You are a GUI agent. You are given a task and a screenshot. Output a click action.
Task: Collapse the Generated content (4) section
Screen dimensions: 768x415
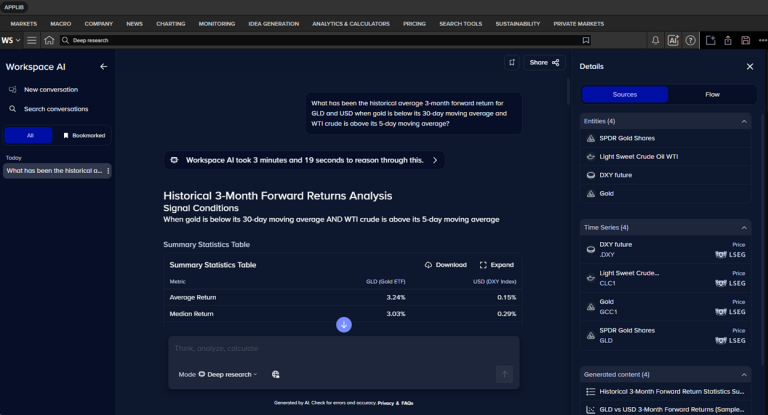744,374
